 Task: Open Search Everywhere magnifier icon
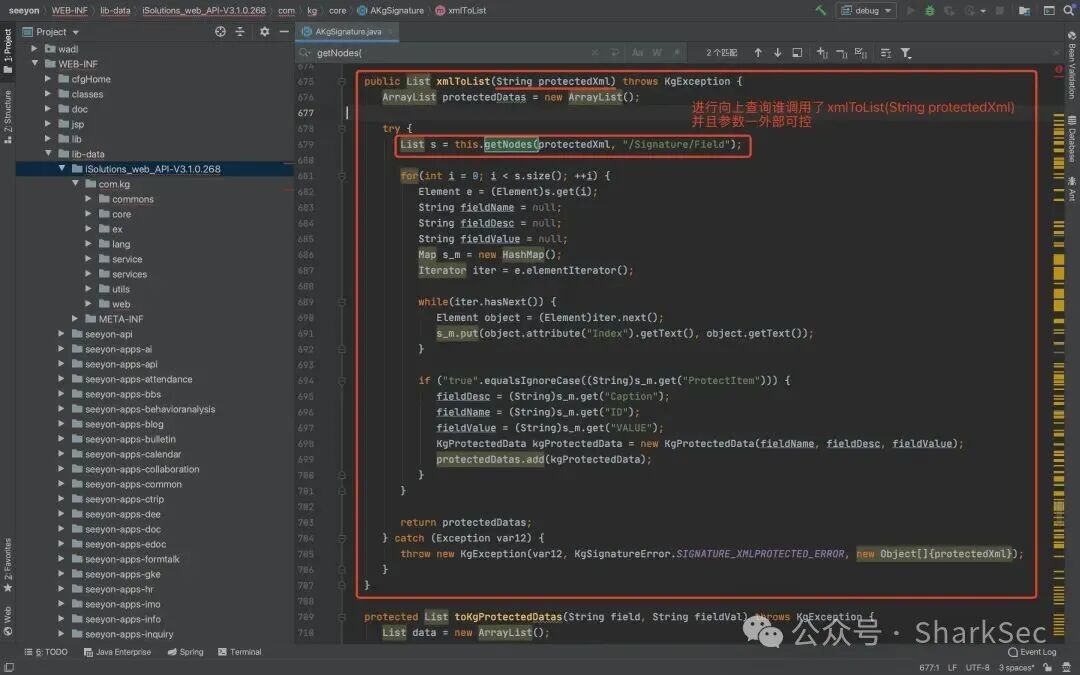pyautogui.click(x=1068, y=10)
